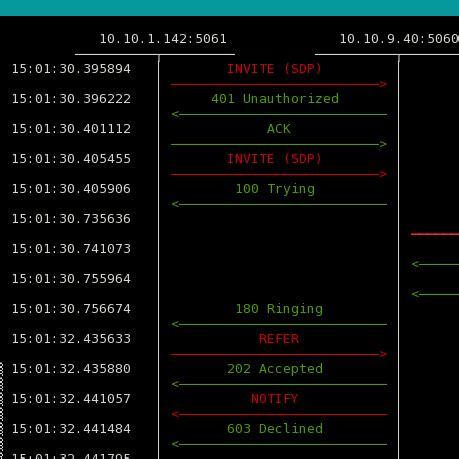Select the 603 Declined response
Viewport: 459px width, 459px height.
pos(275,429)
